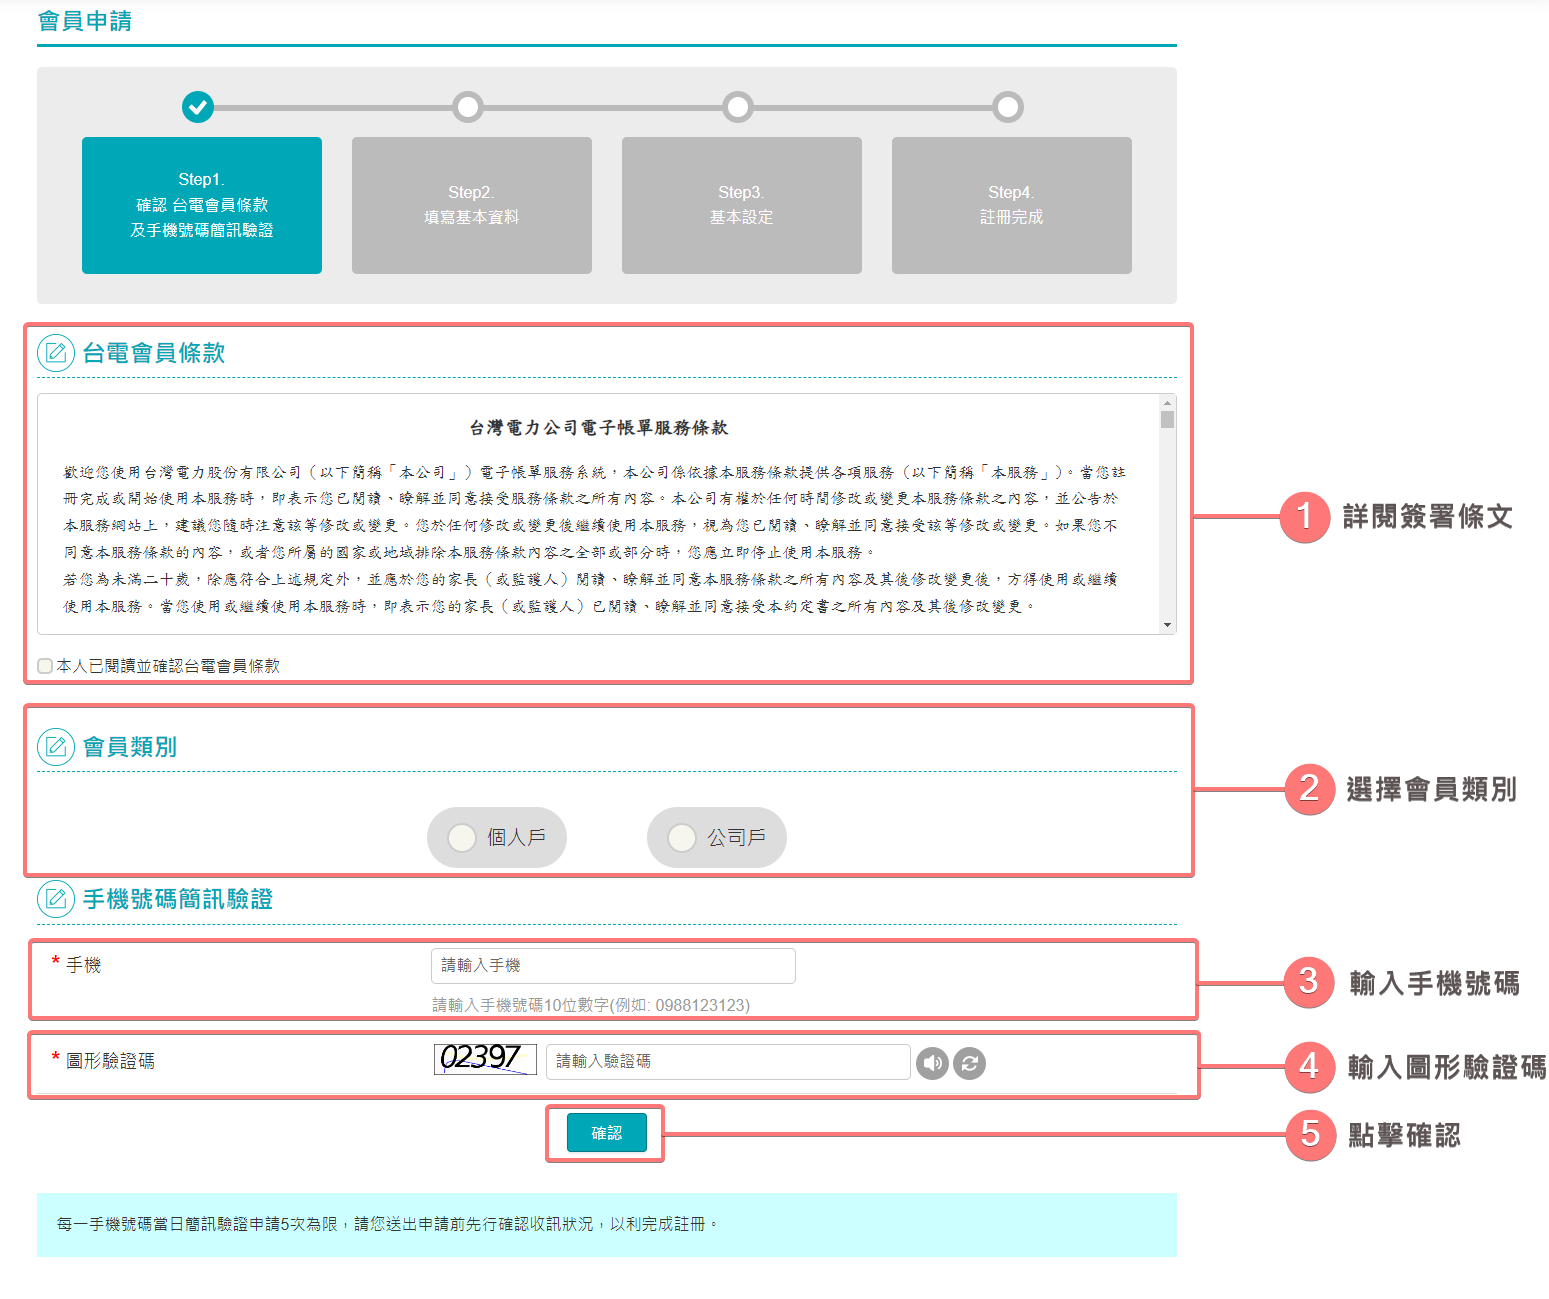The width and height of the screenshot is (1549, 1299).
Task: Click the 請輸入驗證碼 captcha input field
Action: [728, 1062]
